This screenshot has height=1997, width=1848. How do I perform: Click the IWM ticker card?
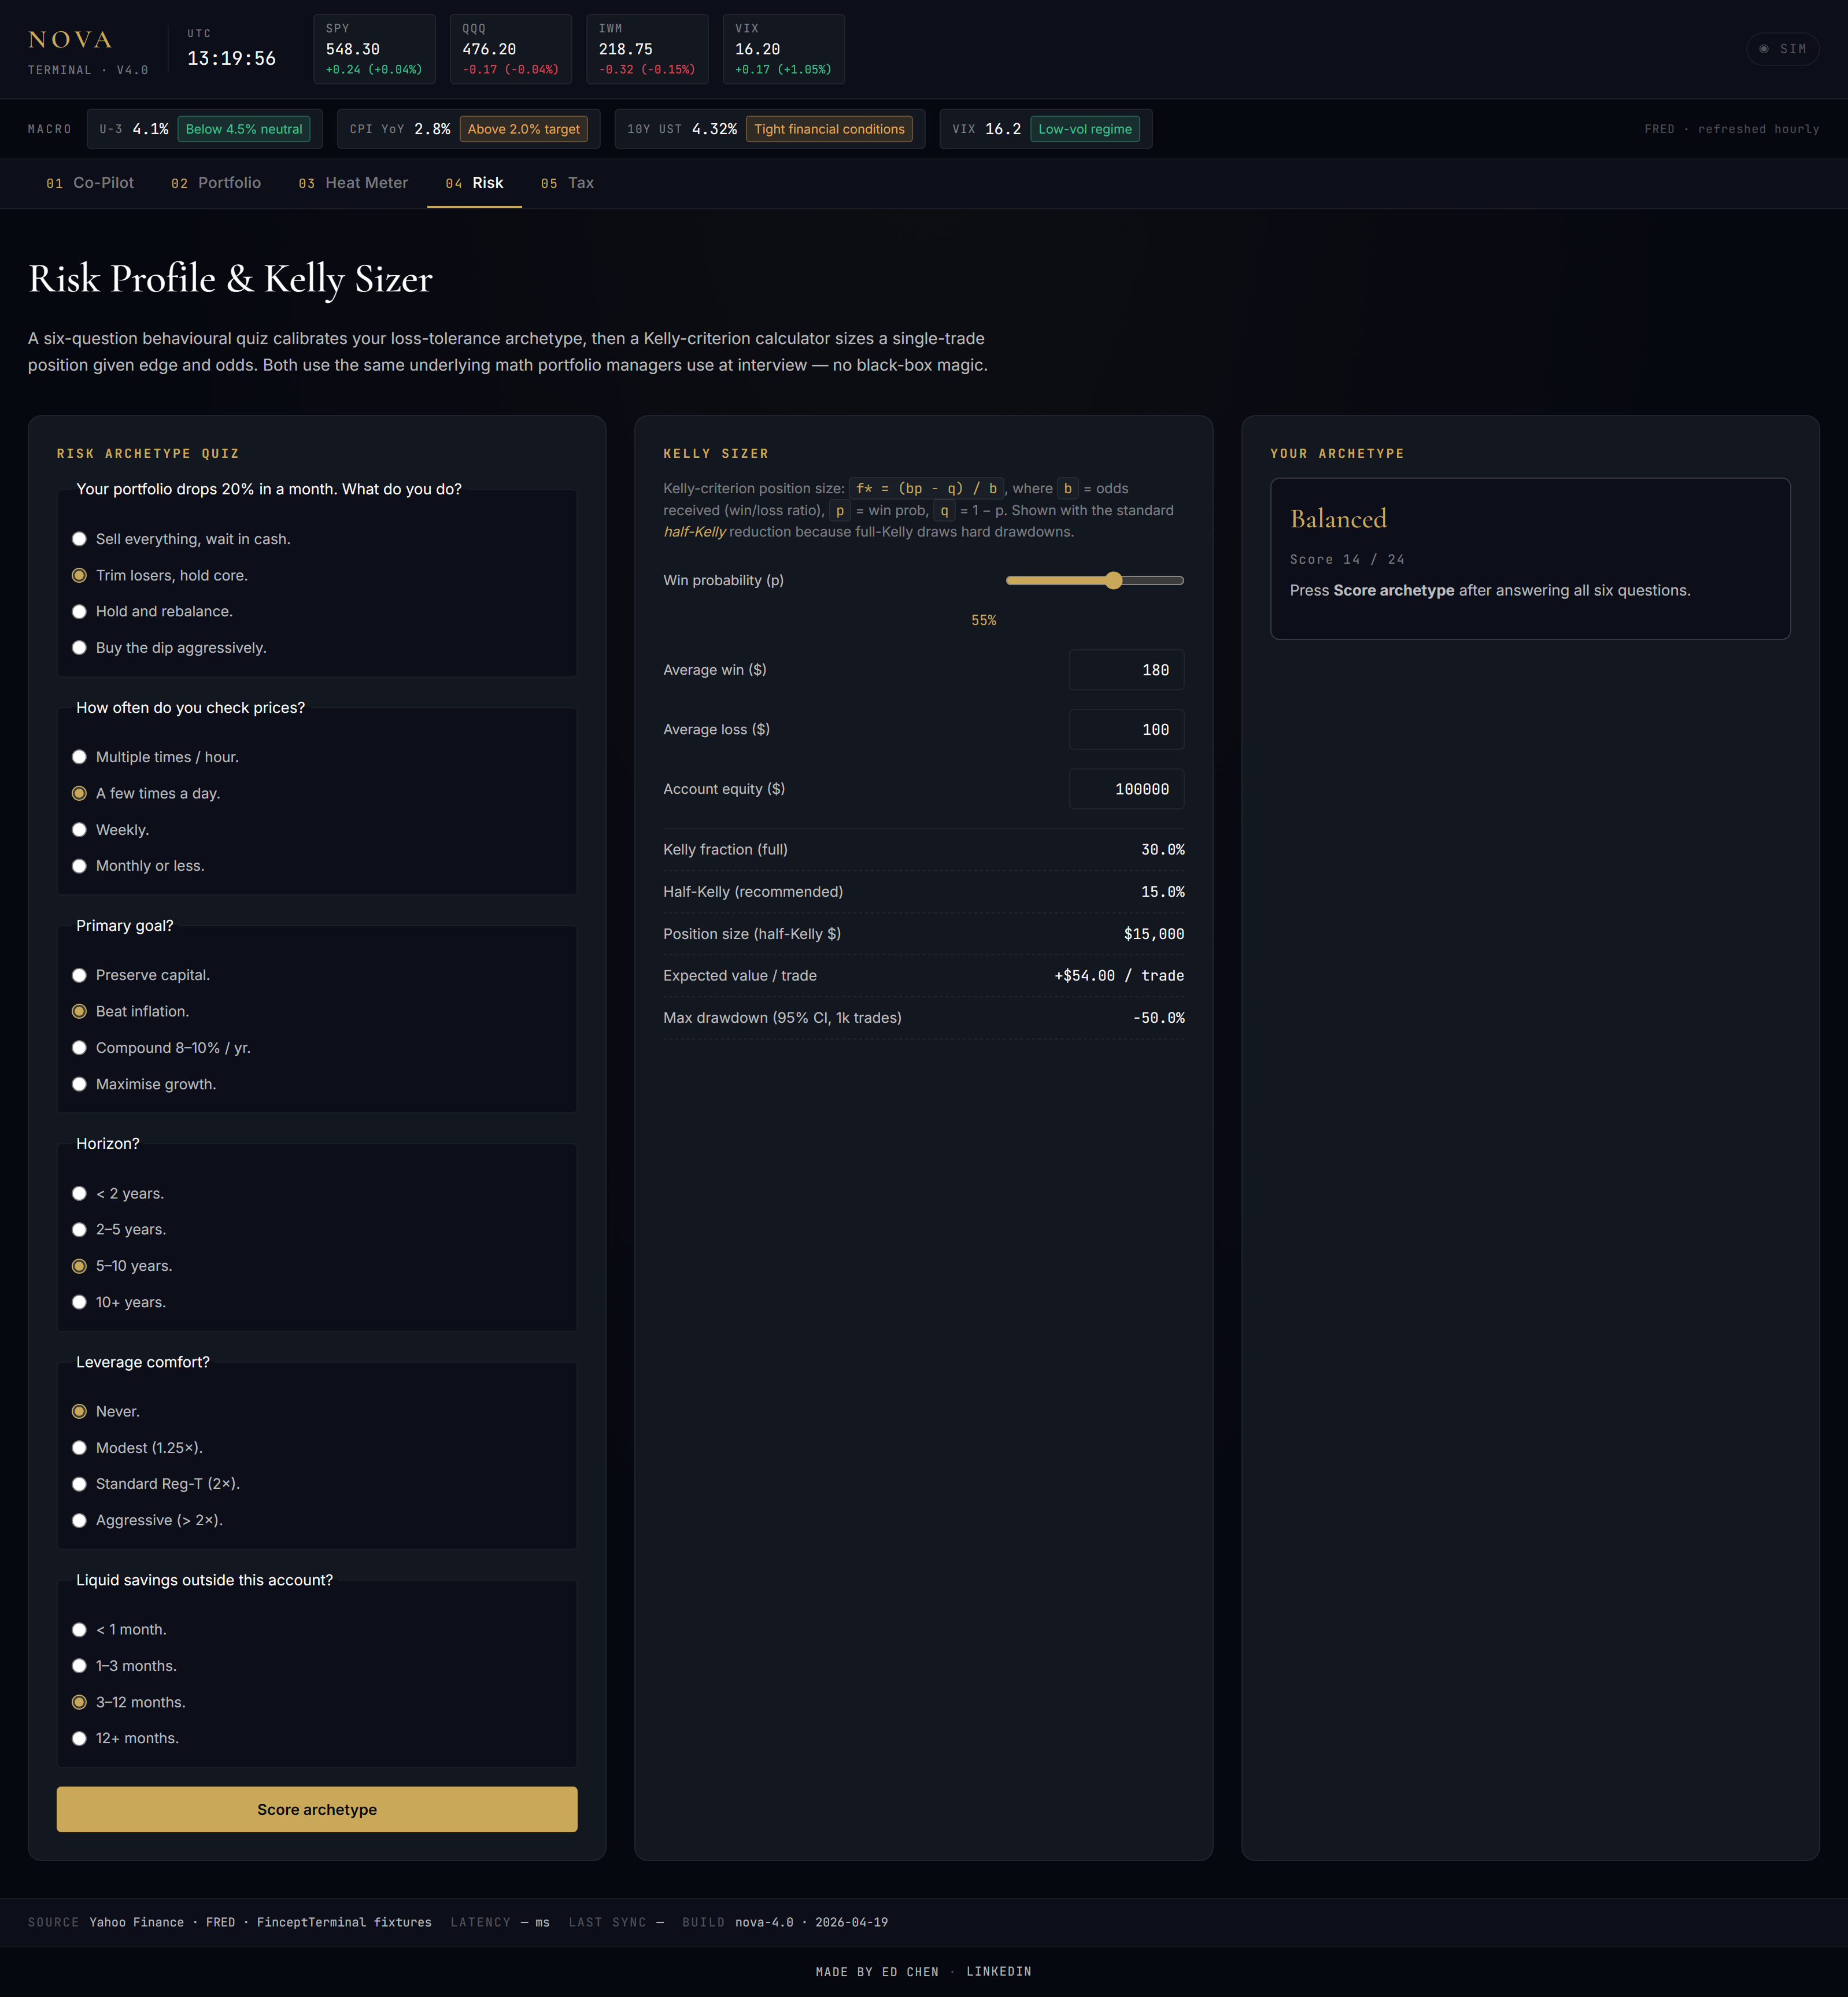tap(647, 49)
